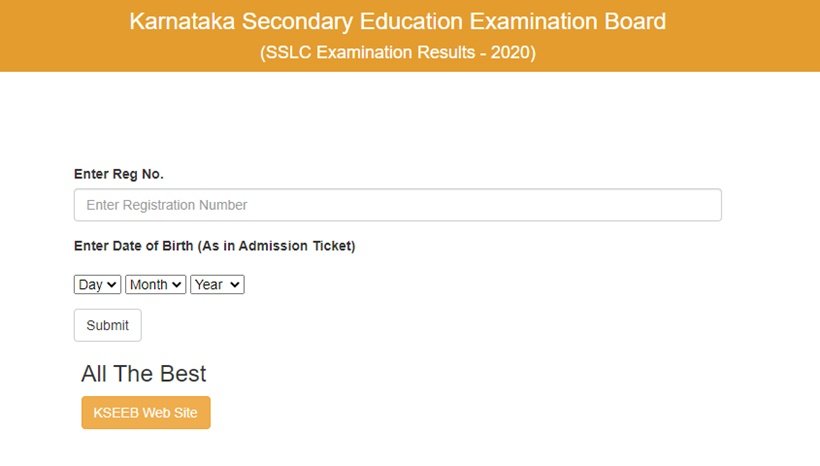Image resolution: width=820 pixels, height=466 pixels.
Task: Open the Year dropdown selector
Action: [x=216, y=285]
